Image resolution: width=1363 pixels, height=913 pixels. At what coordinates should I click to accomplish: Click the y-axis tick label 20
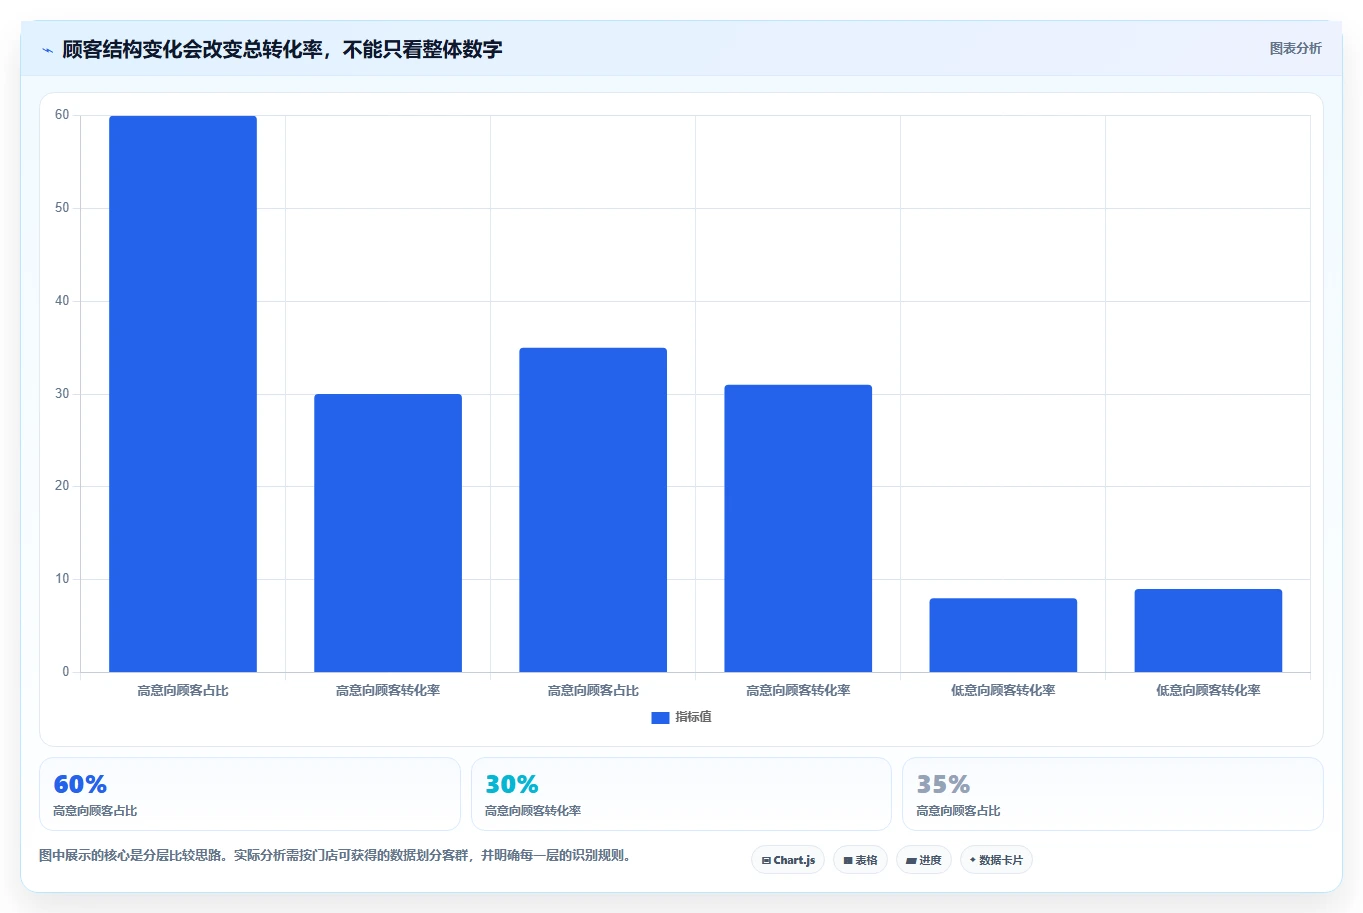click(x=62, y=486)
